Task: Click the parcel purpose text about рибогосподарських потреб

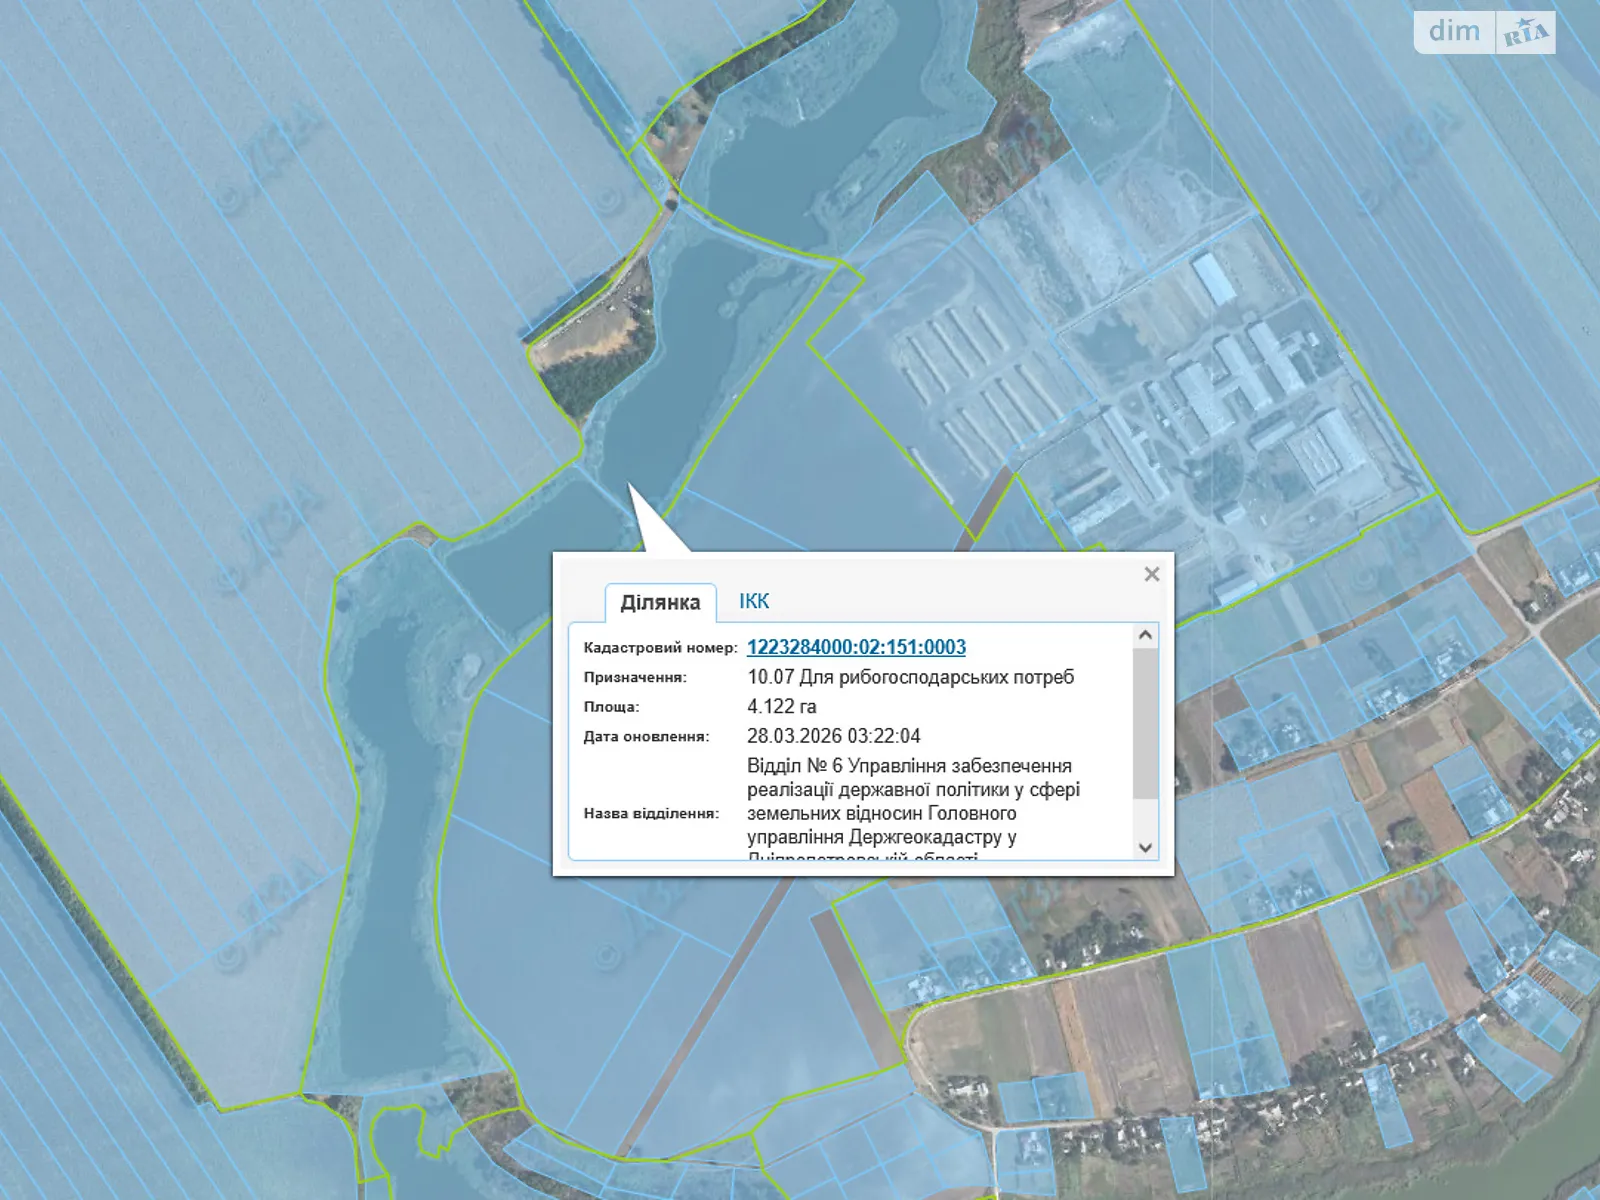Action: [910, 677]
